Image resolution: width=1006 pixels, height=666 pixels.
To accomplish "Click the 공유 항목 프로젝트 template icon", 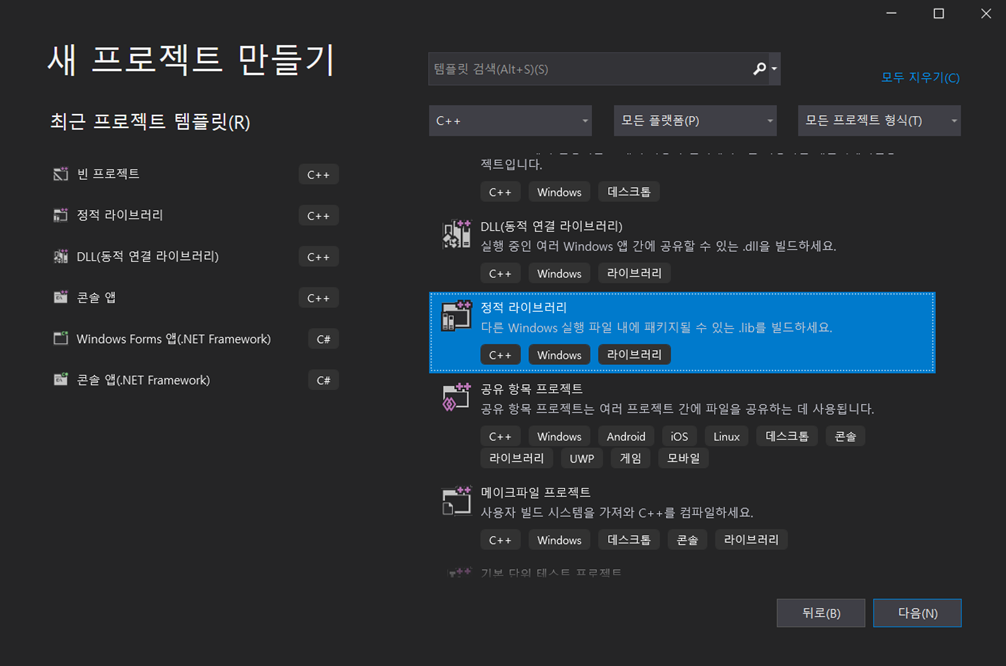I will 456,397.
